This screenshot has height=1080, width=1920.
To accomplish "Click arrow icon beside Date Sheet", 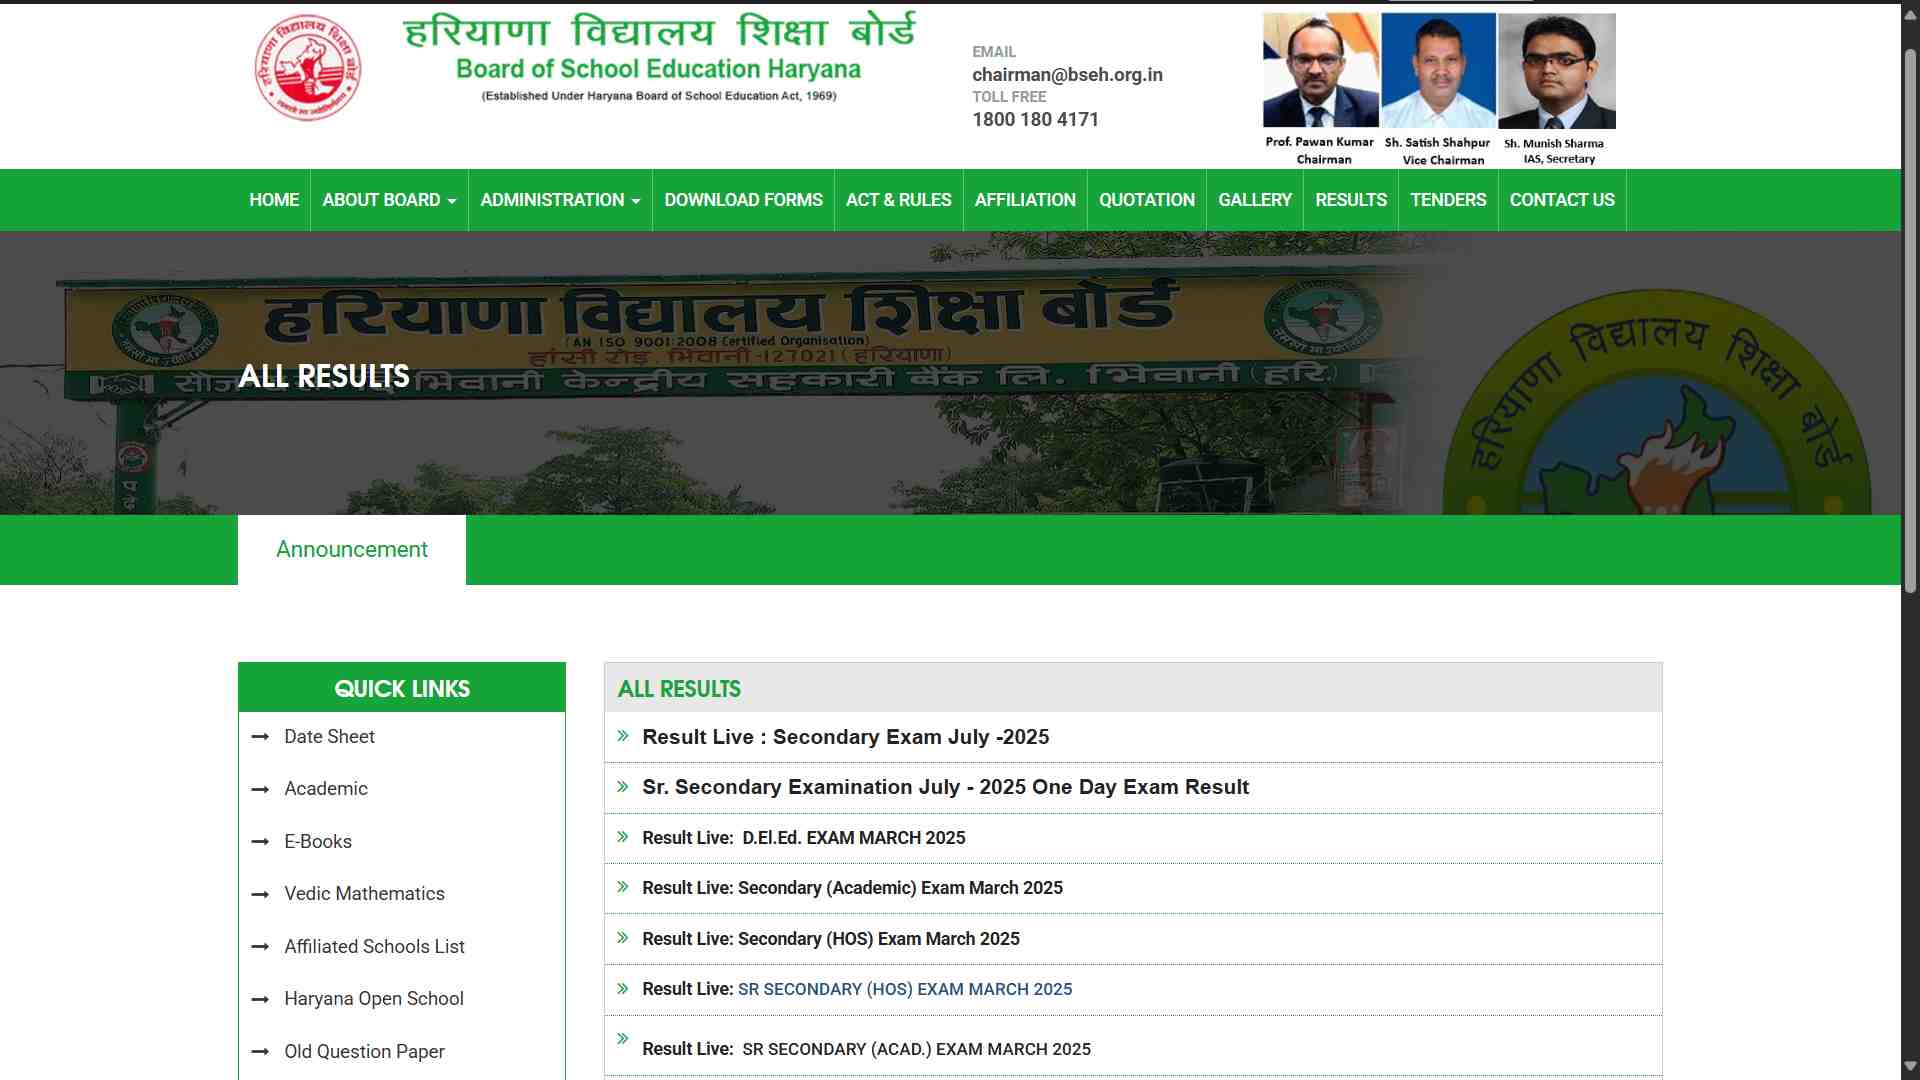I will (260, 737).
